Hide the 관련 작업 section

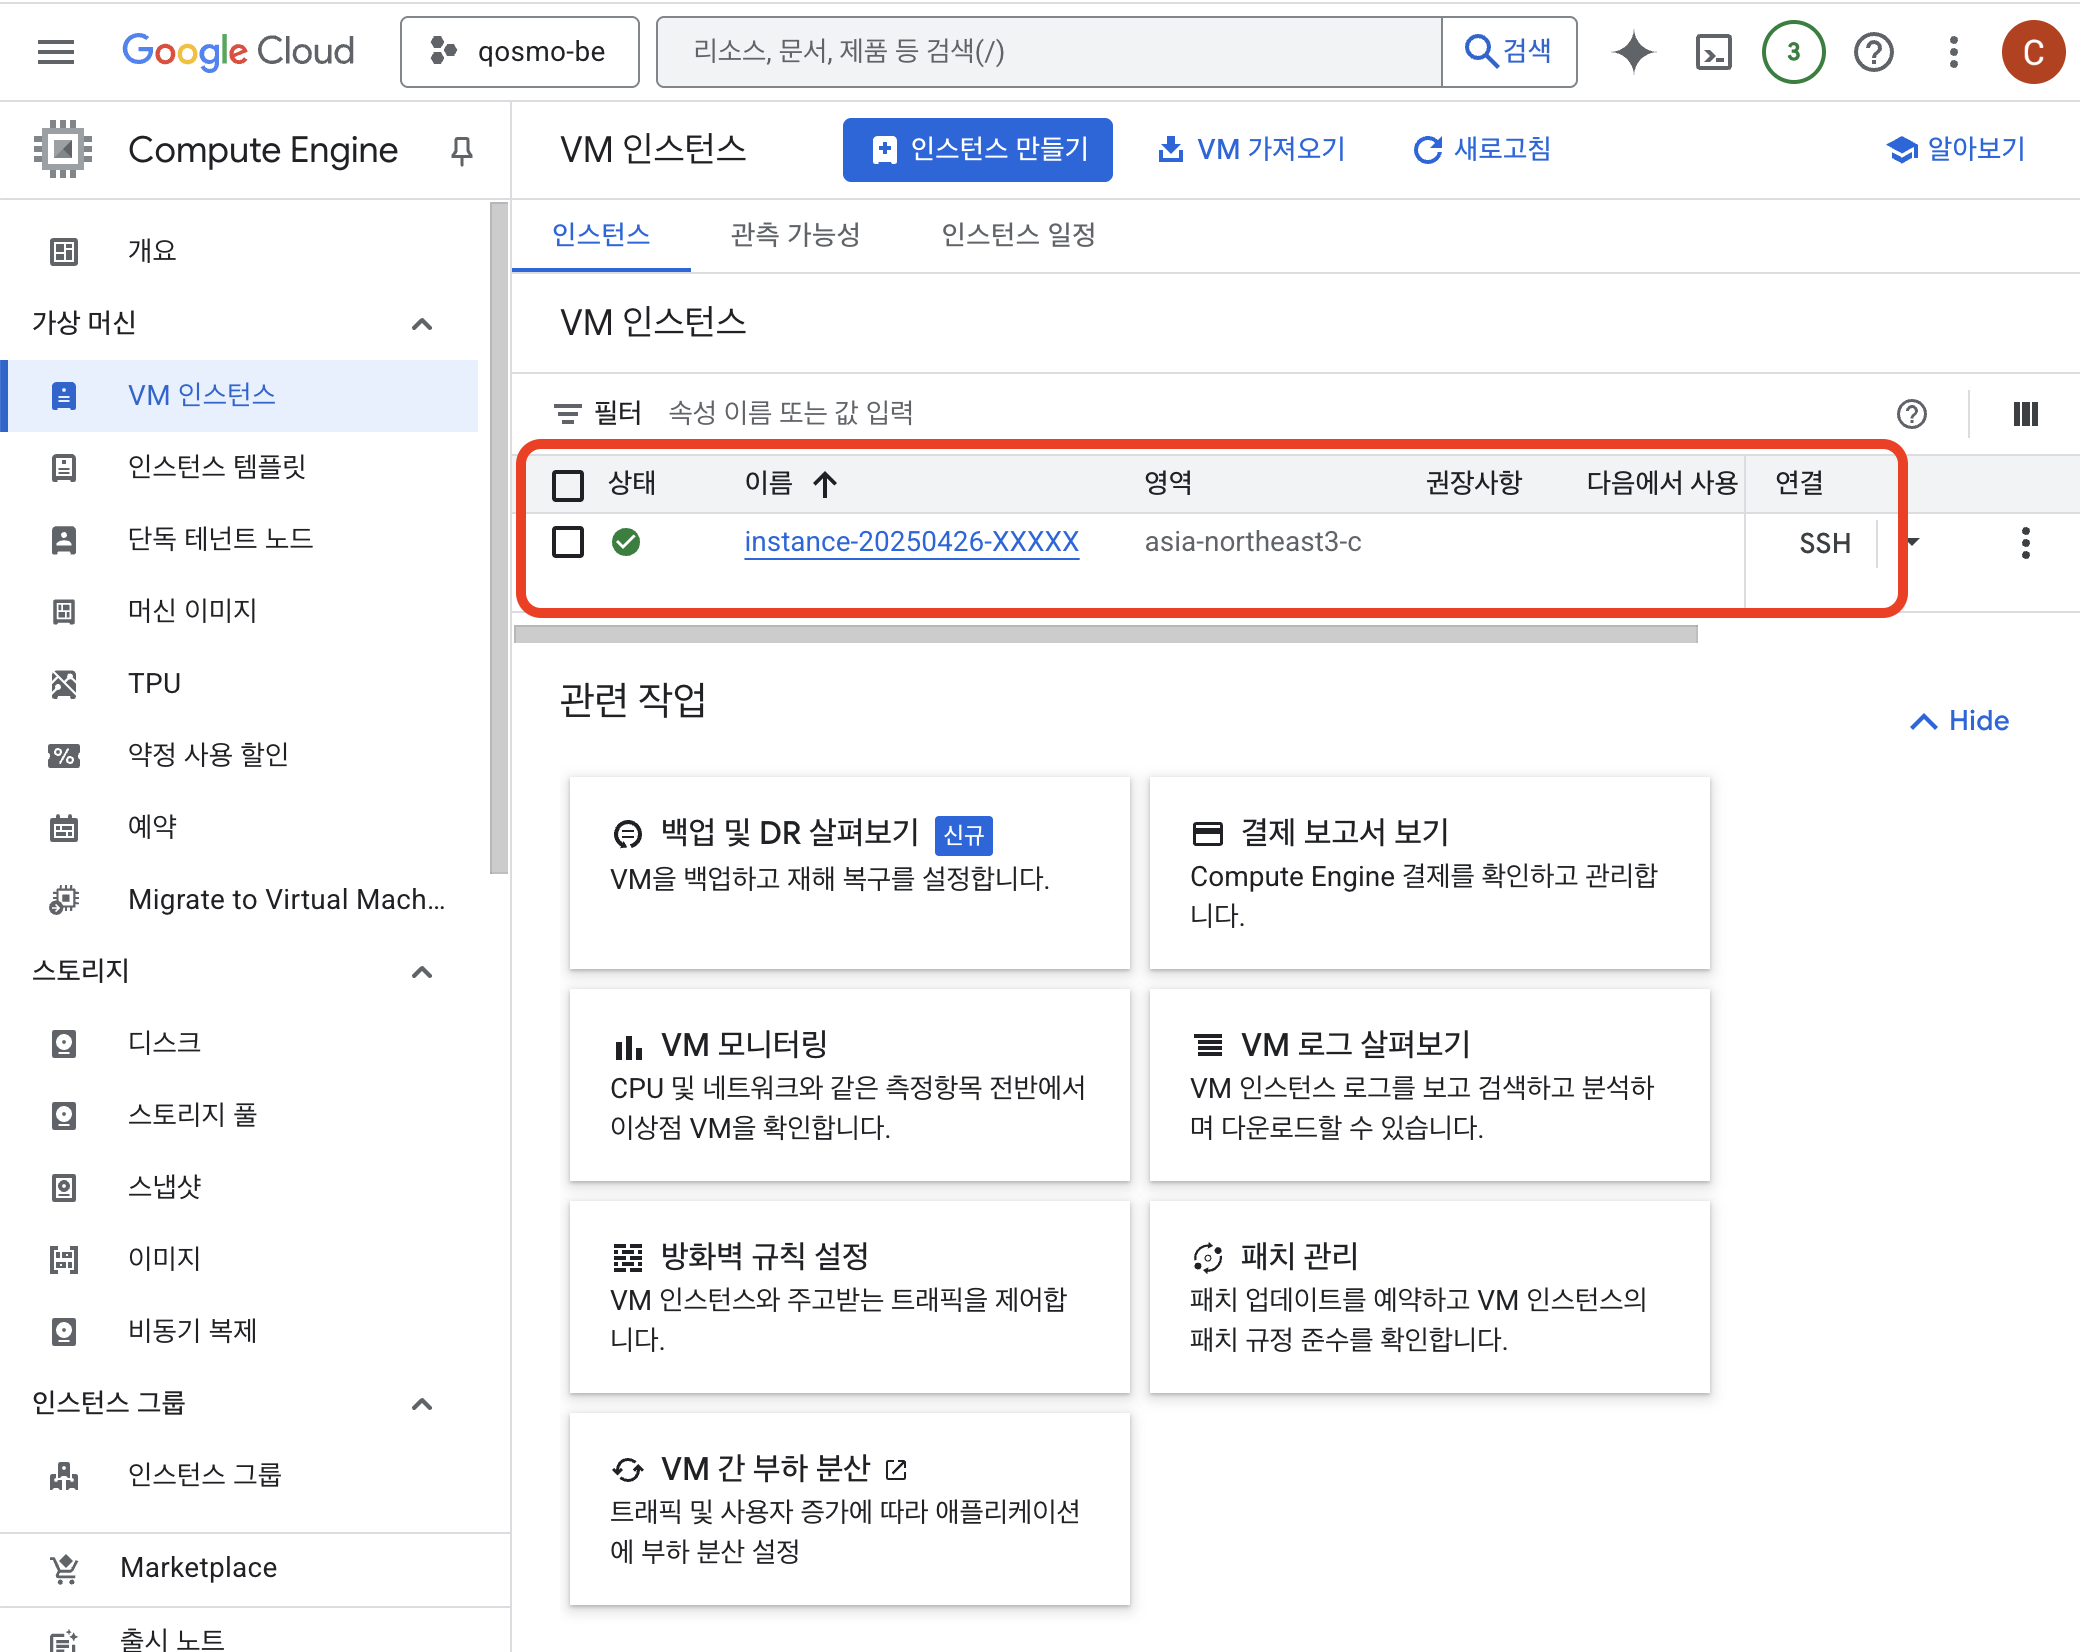(1960, 721)
